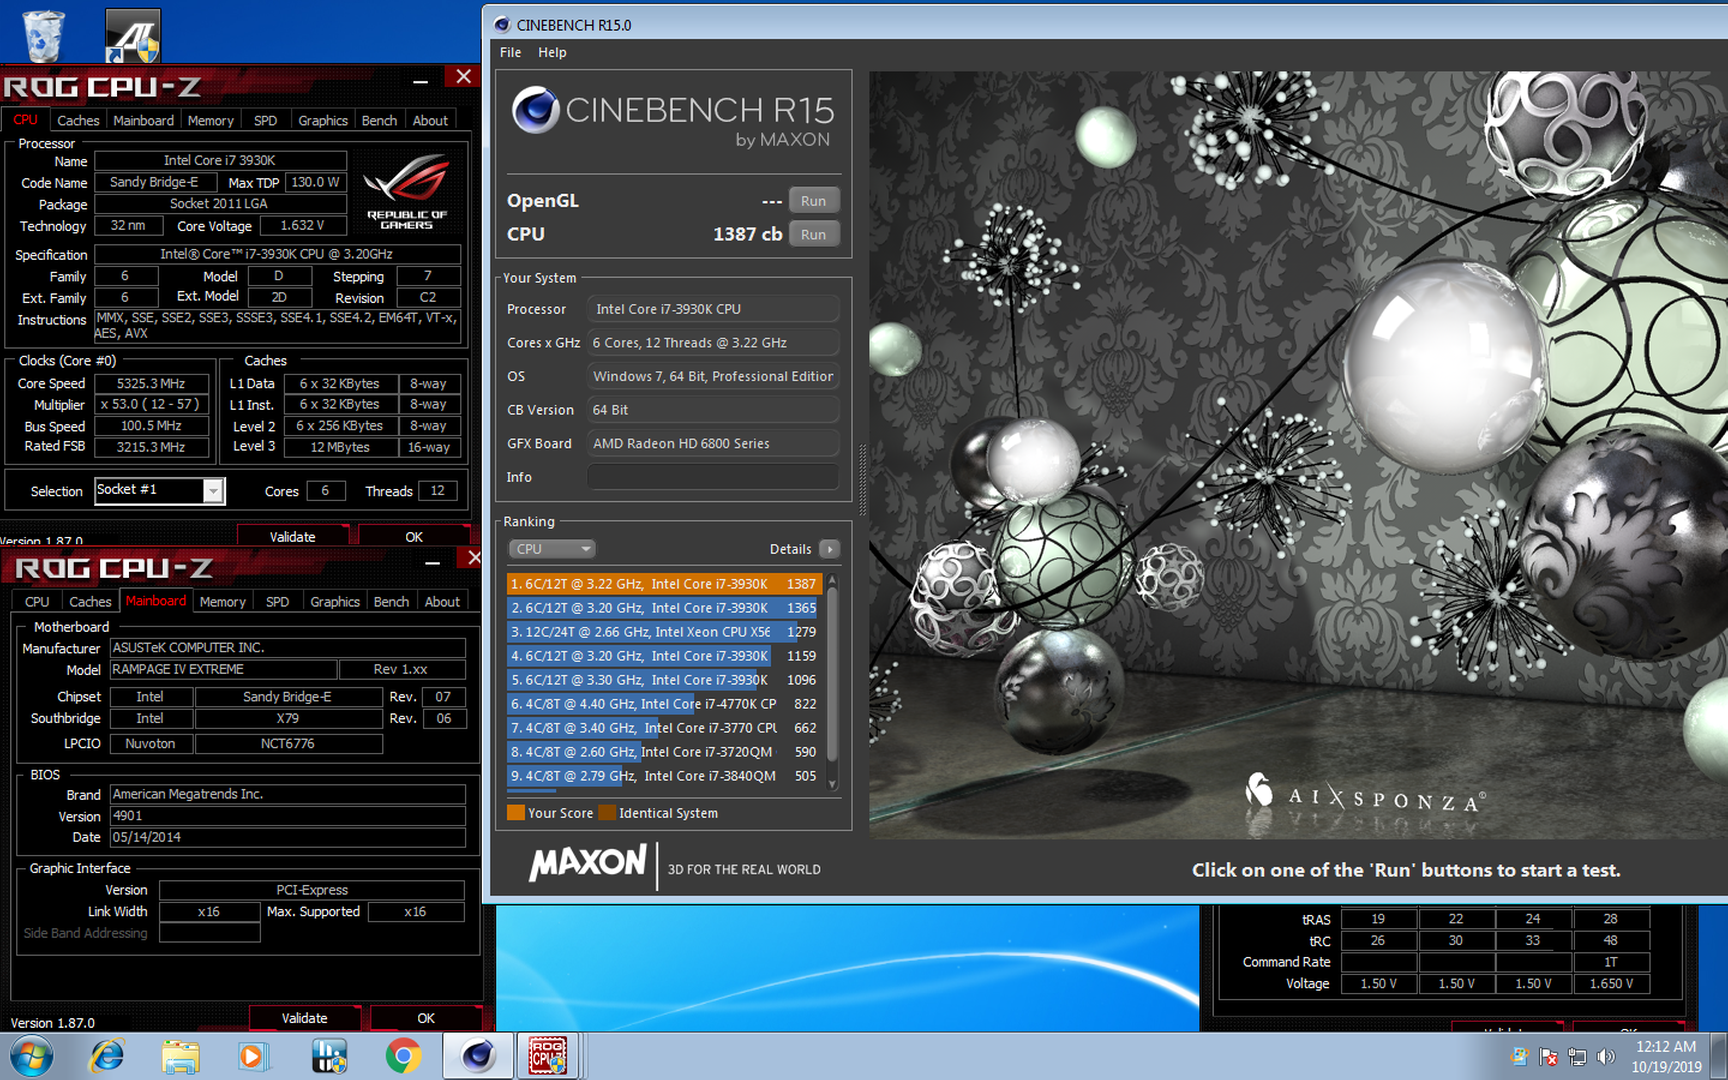Viewport: 1728px width, 1080px height.
Task: Click the Show Desktop strip at taskbar end
Action: tap(1720, 1056)
